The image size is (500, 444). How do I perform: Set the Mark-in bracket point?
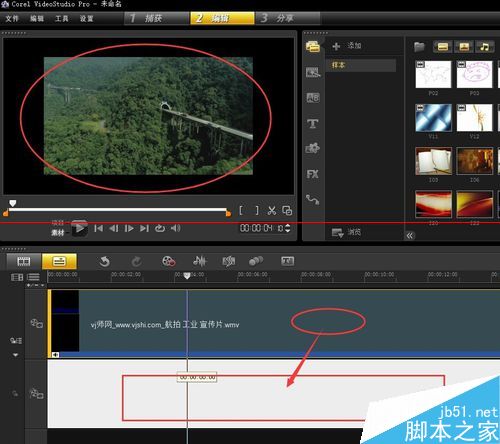click(241, 211)
